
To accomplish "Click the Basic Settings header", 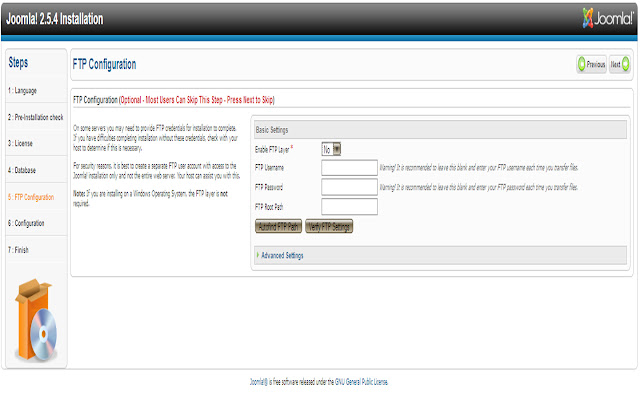I will (440, 130).
